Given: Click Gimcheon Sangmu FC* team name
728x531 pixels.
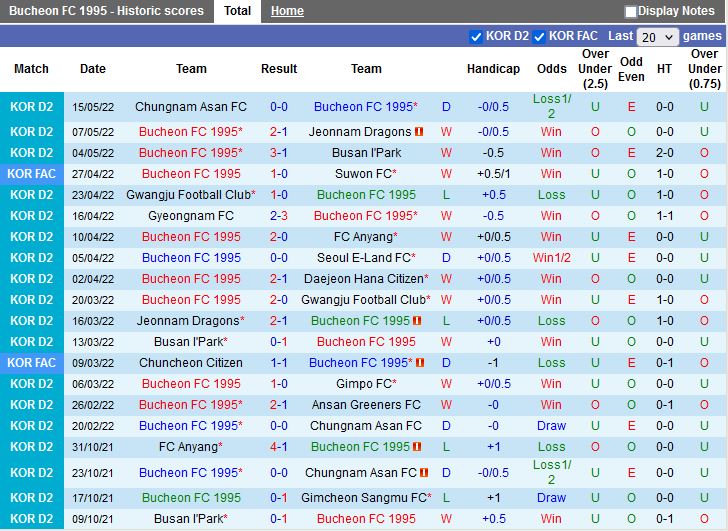Looking at the screenshot, I should [366, 498].
